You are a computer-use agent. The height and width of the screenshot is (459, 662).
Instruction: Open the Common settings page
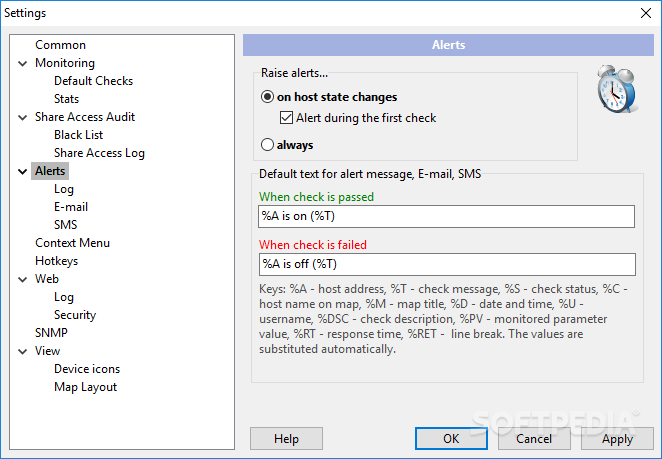(x=60, y=45)
